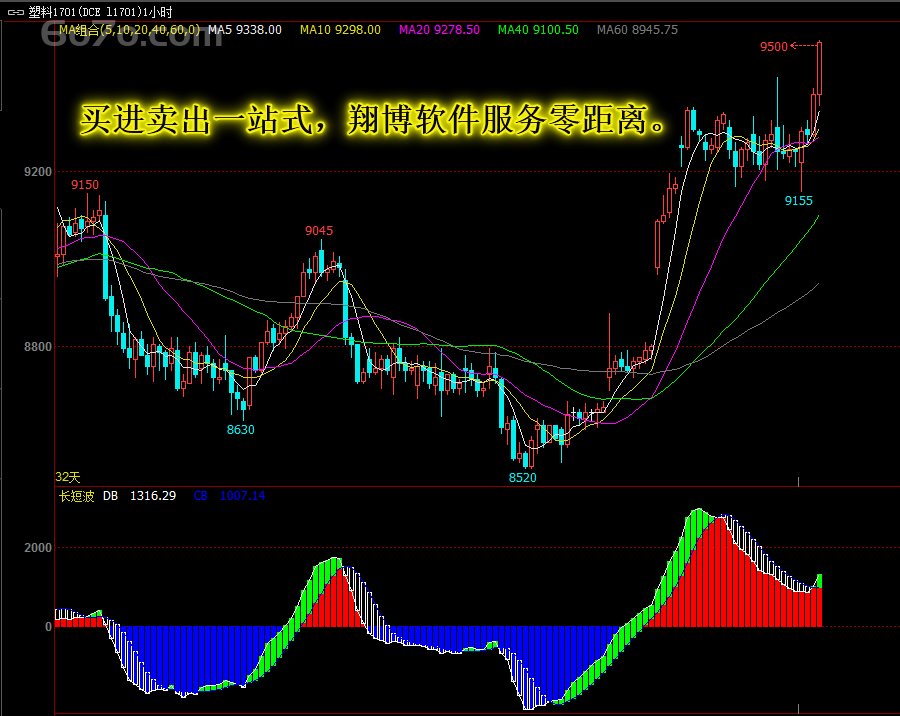
Task: Click the last green bar in 长短波 histogram
Action: 820,580
